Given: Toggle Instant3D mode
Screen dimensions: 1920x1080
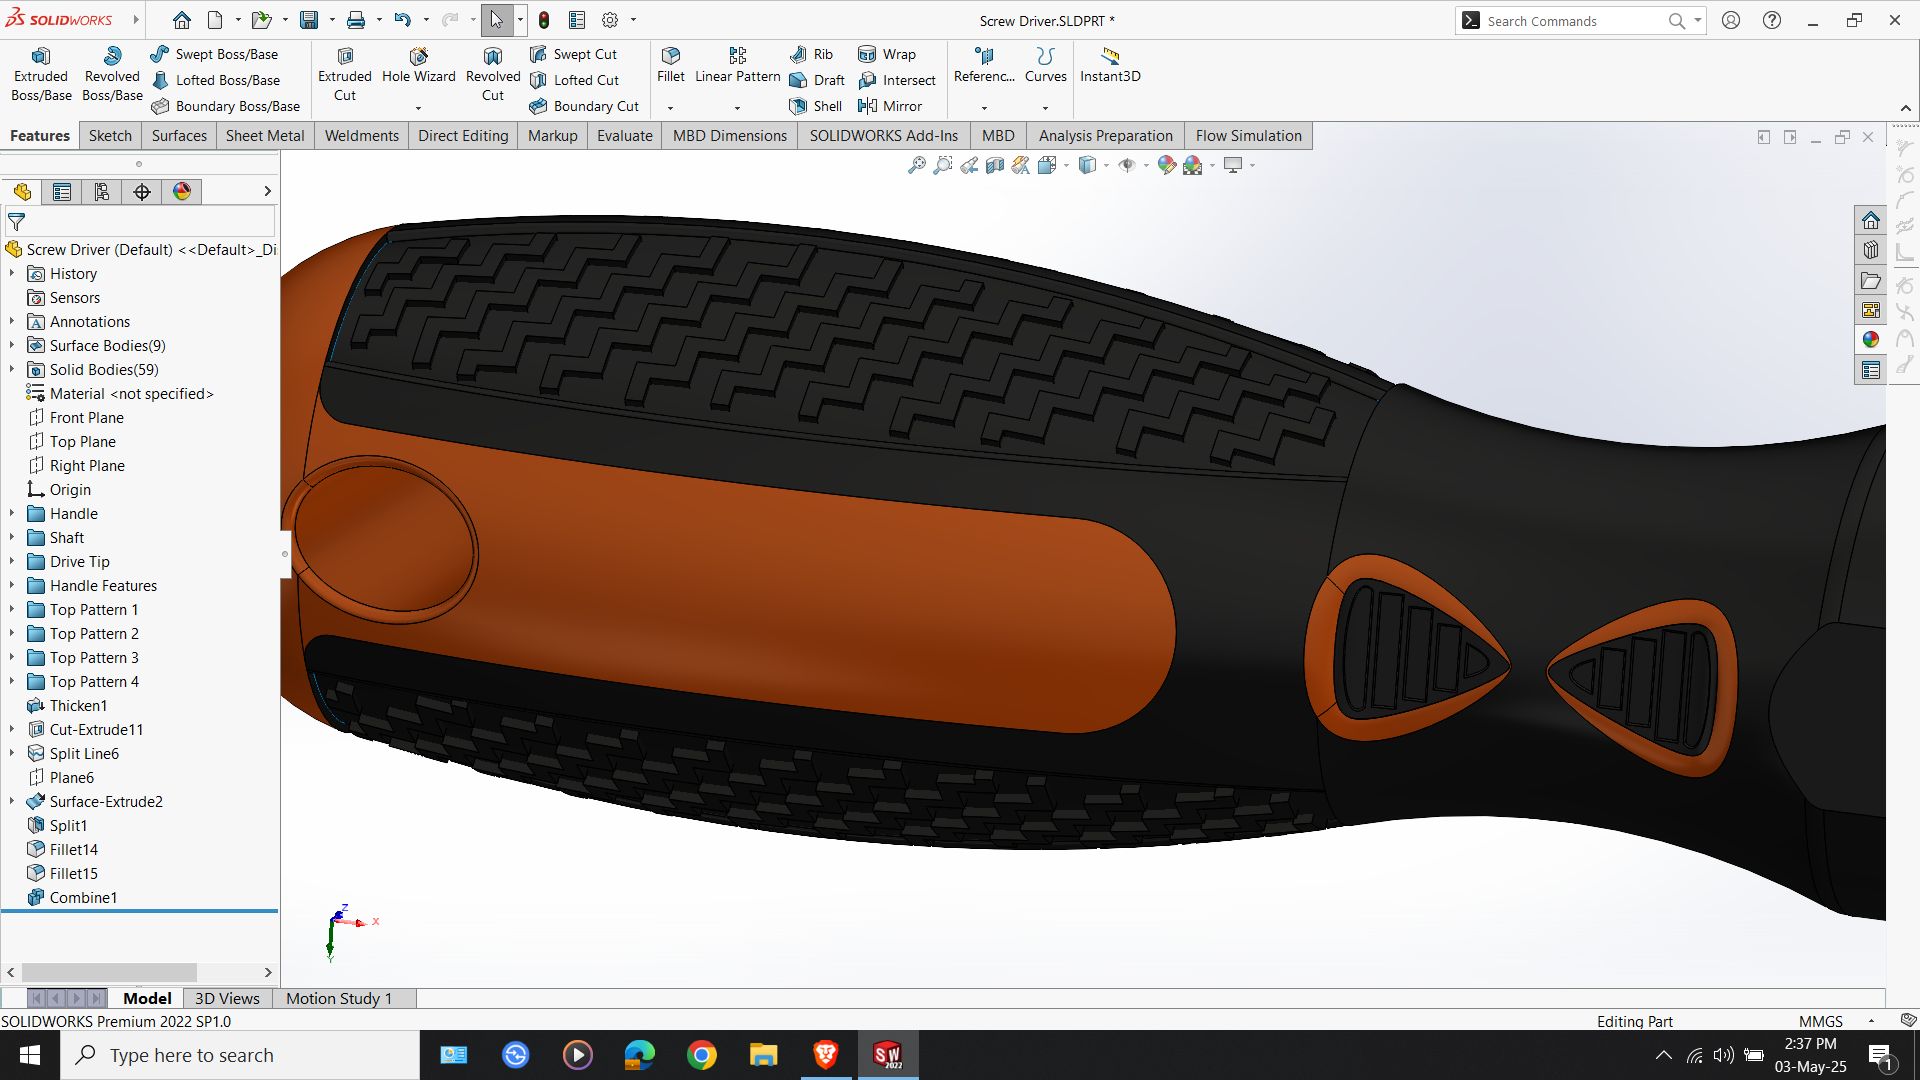Looking at the screenshot, I should coord(1110,66).
